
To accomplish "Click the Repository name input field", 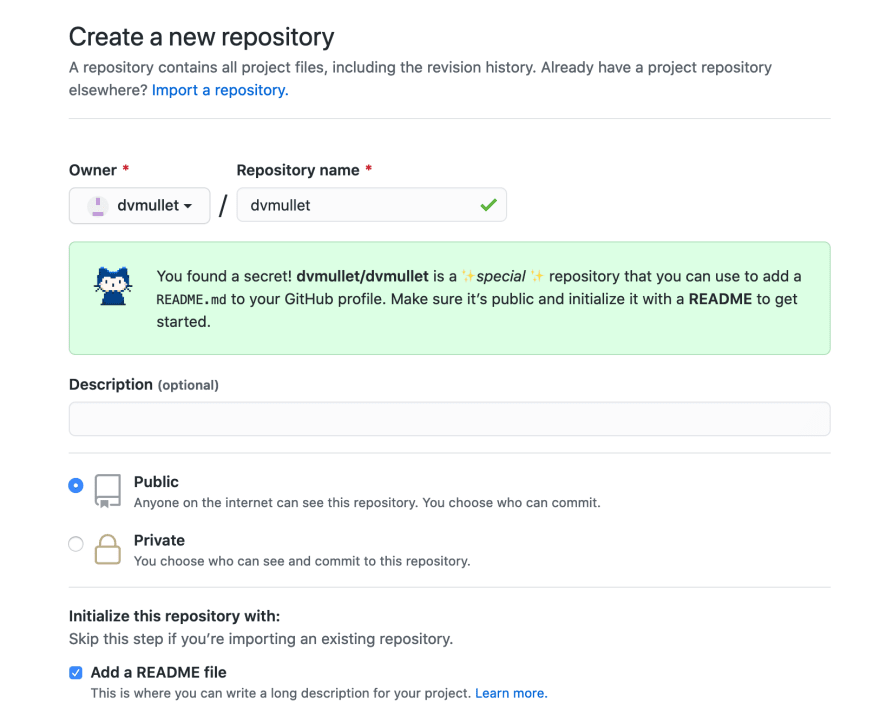I will [372, 205].
